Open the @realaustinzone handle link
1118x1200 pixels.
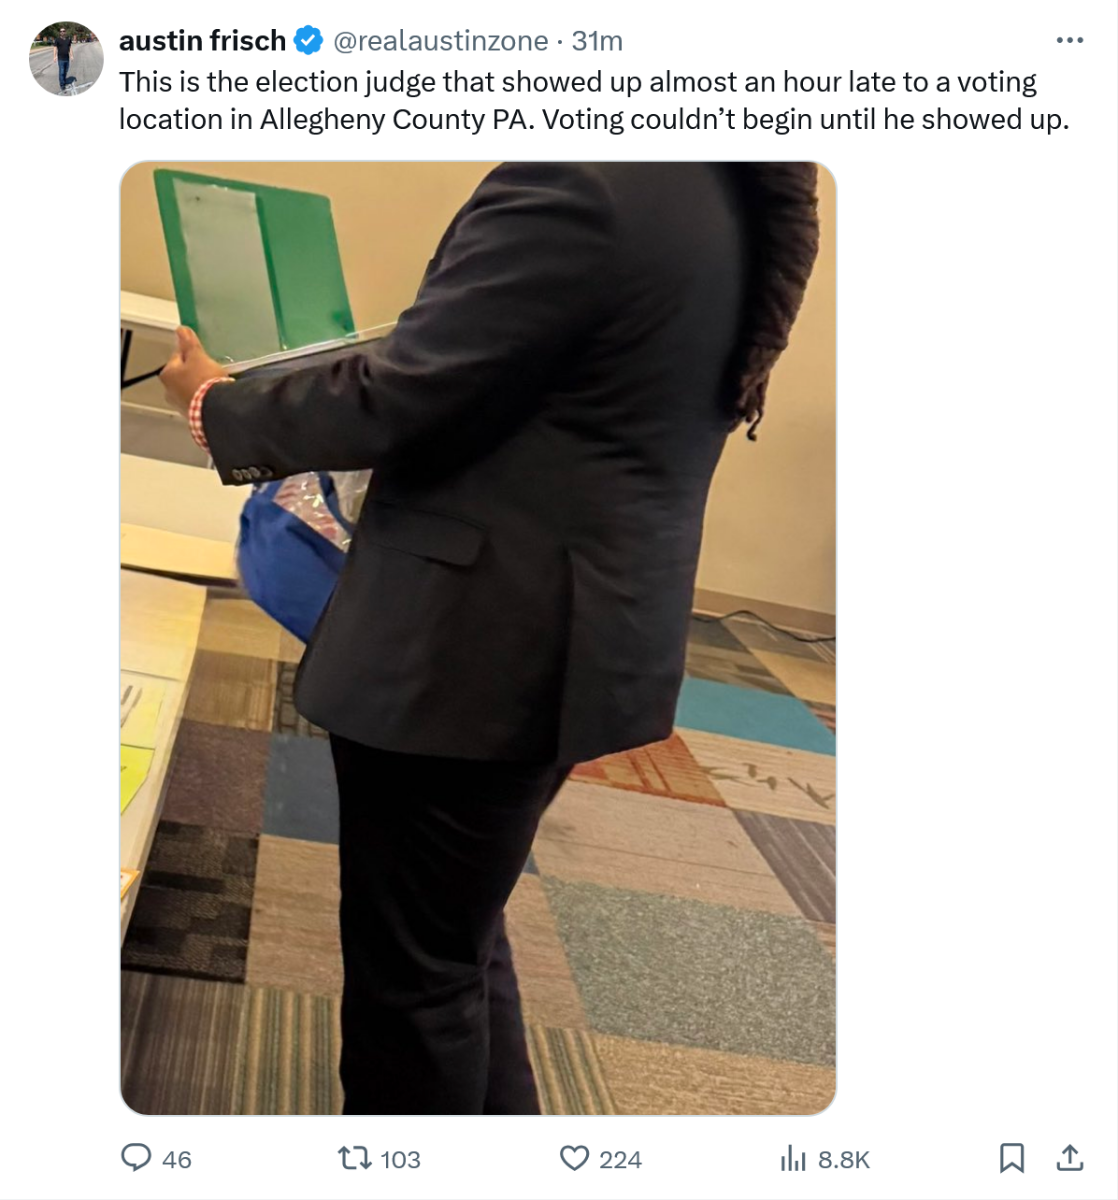(440, 40)
